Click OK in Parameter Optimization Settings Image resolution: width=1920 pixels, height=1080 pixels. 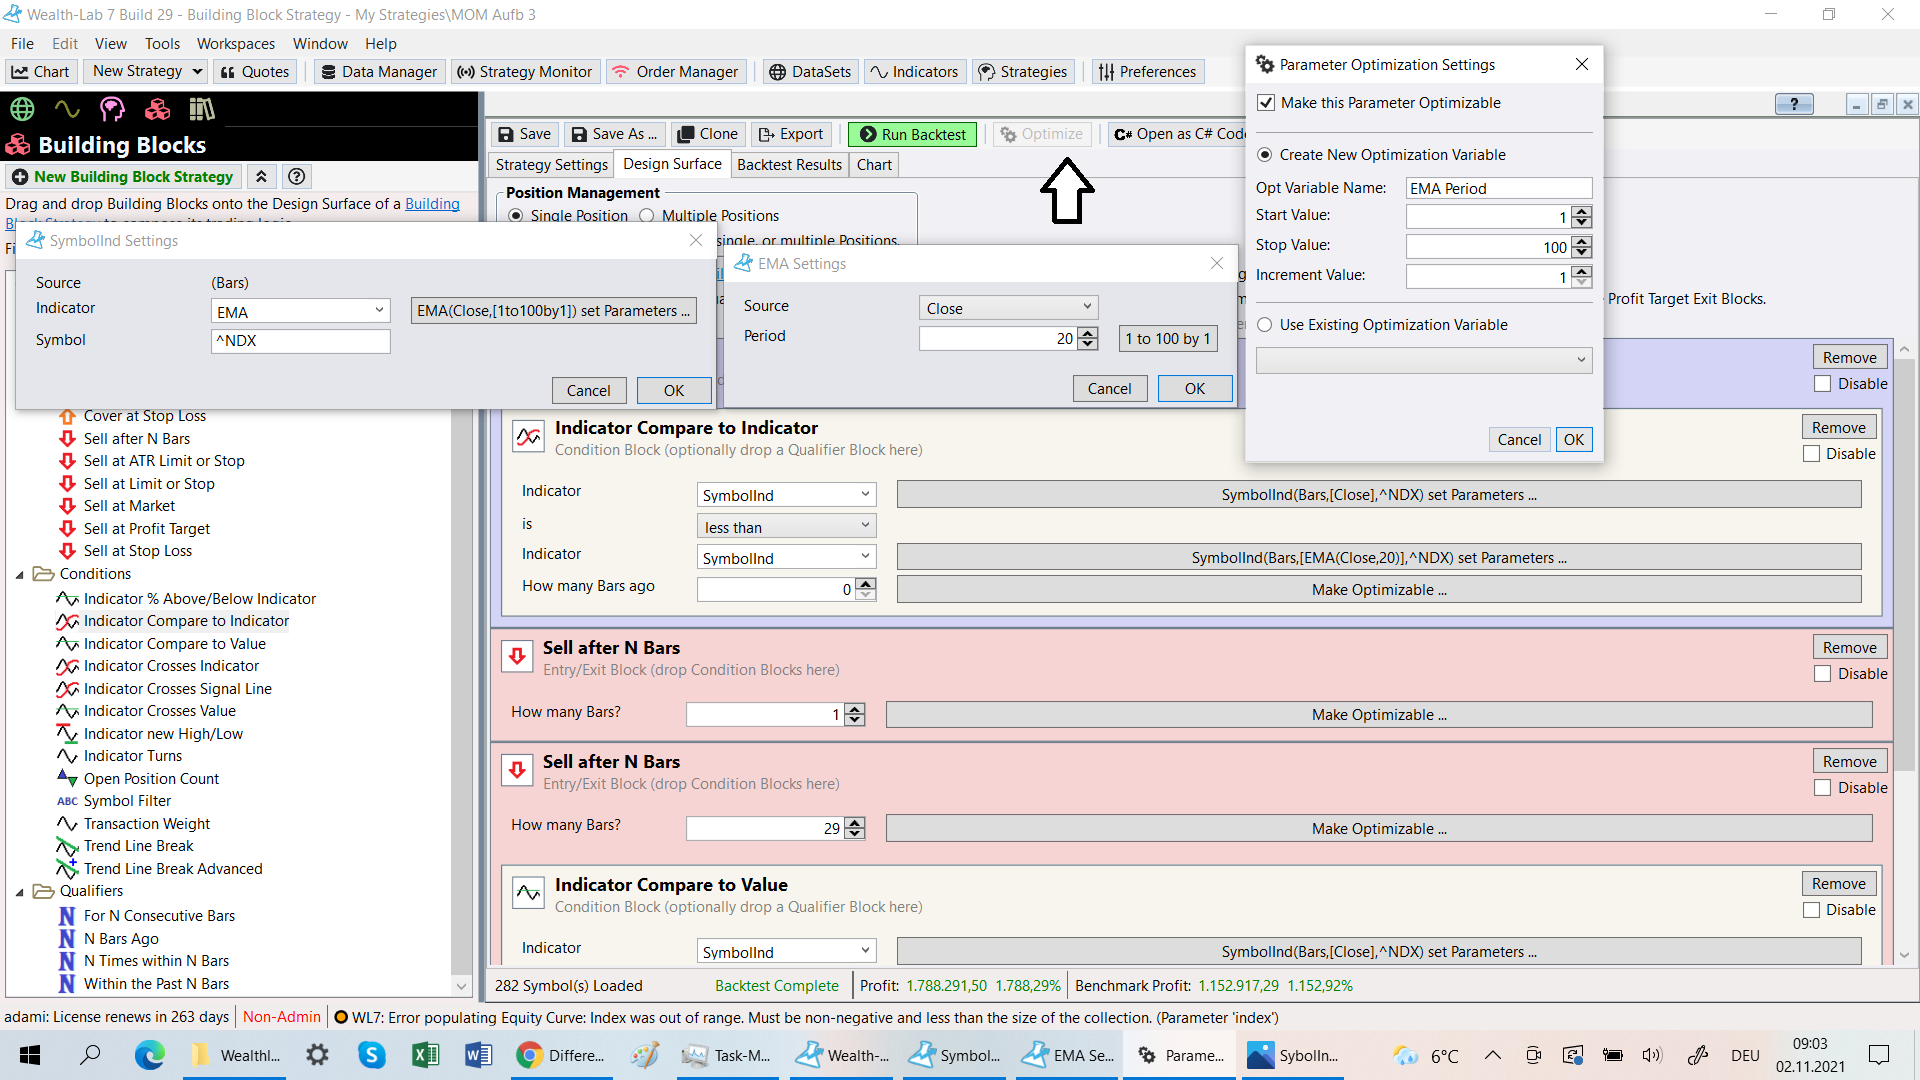pyautogui.click(x=1573, y=440)
